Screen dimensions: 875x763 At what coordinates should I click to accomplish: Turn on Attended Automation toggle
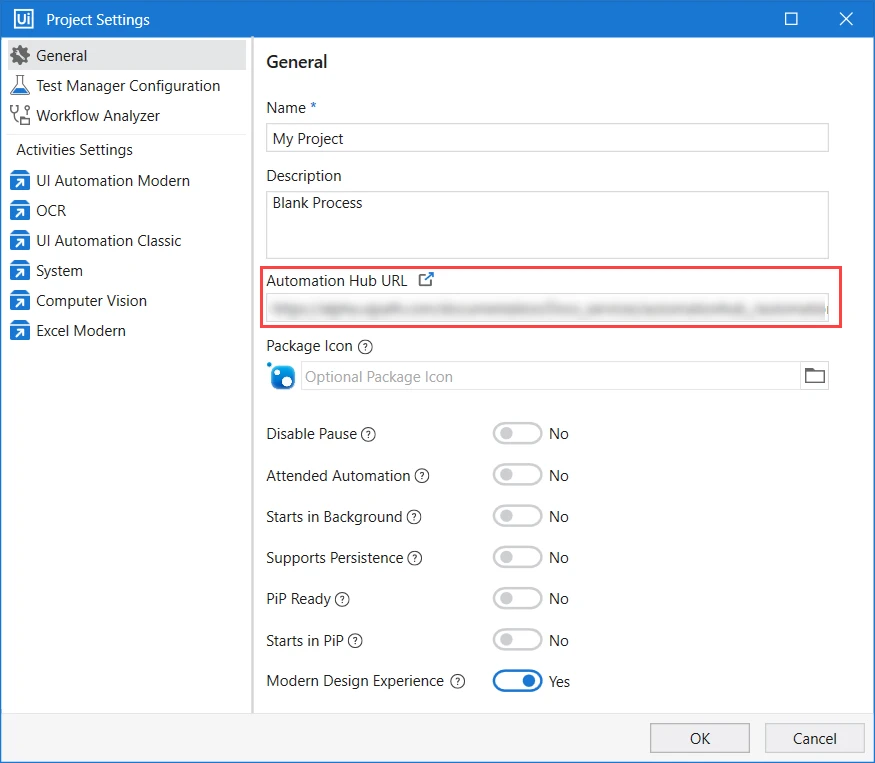point(517,475)
